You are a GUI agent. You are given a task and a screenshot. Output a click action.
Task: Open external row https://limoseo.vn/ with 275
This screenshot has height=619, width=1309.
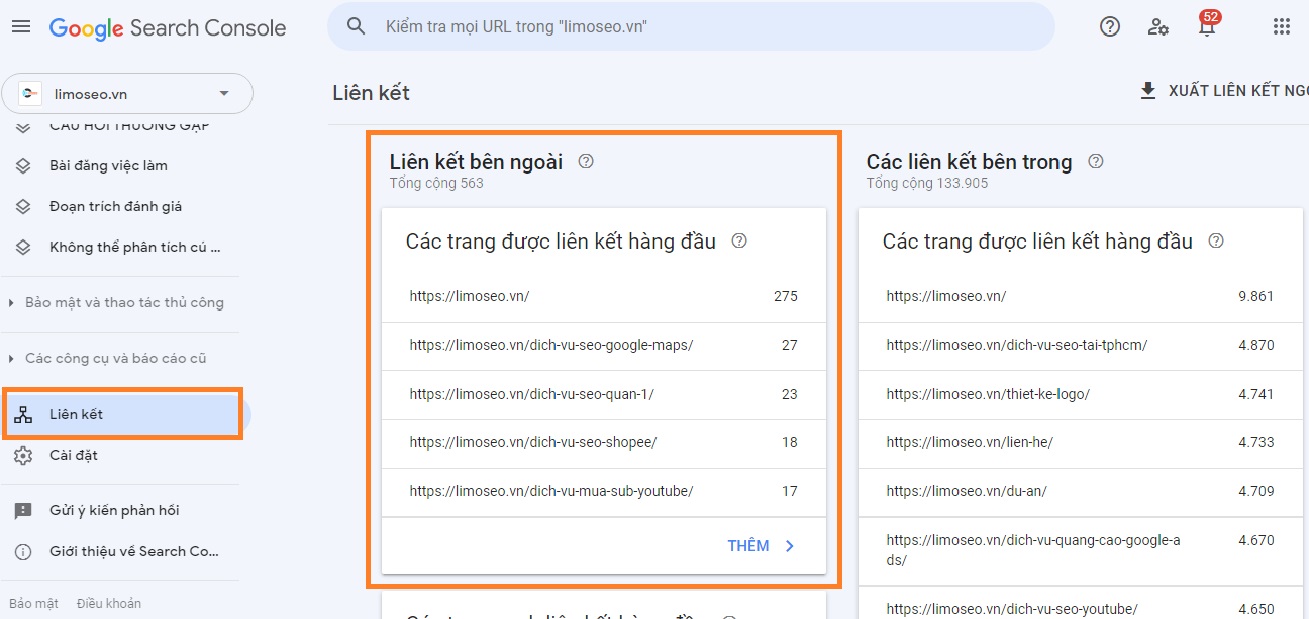point(604,296)
